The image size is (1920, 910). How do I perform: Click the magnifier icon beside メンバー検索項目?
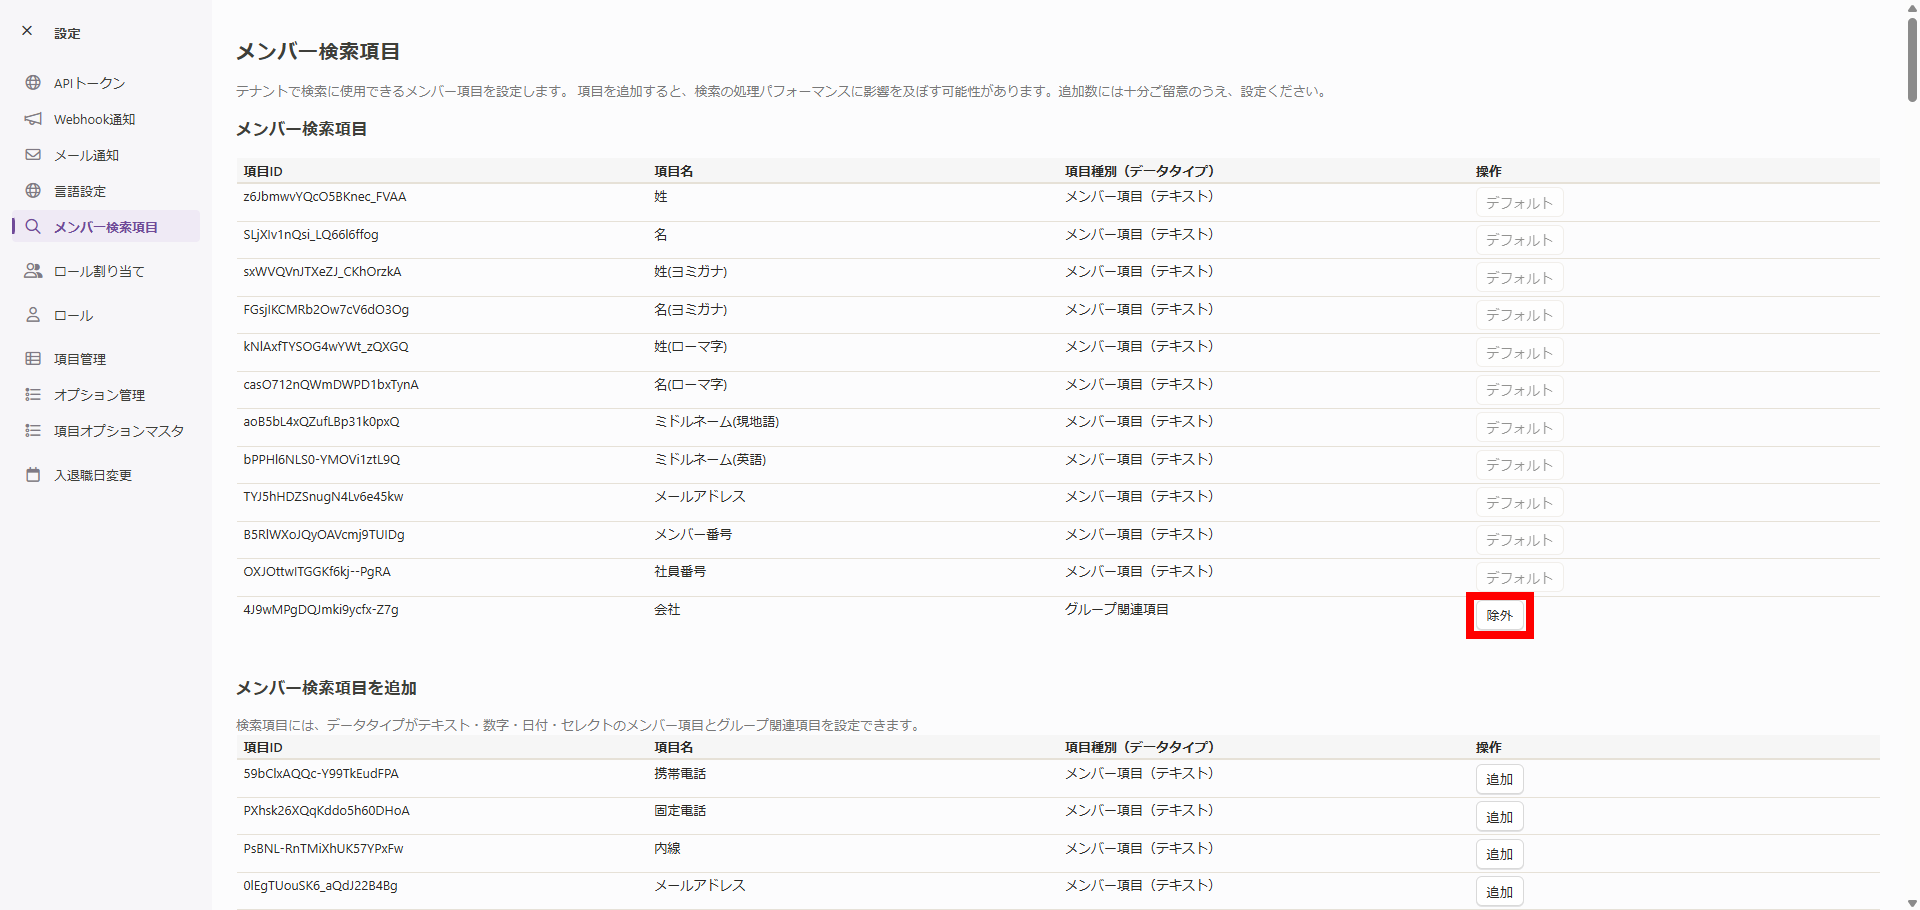pos(33,227)
